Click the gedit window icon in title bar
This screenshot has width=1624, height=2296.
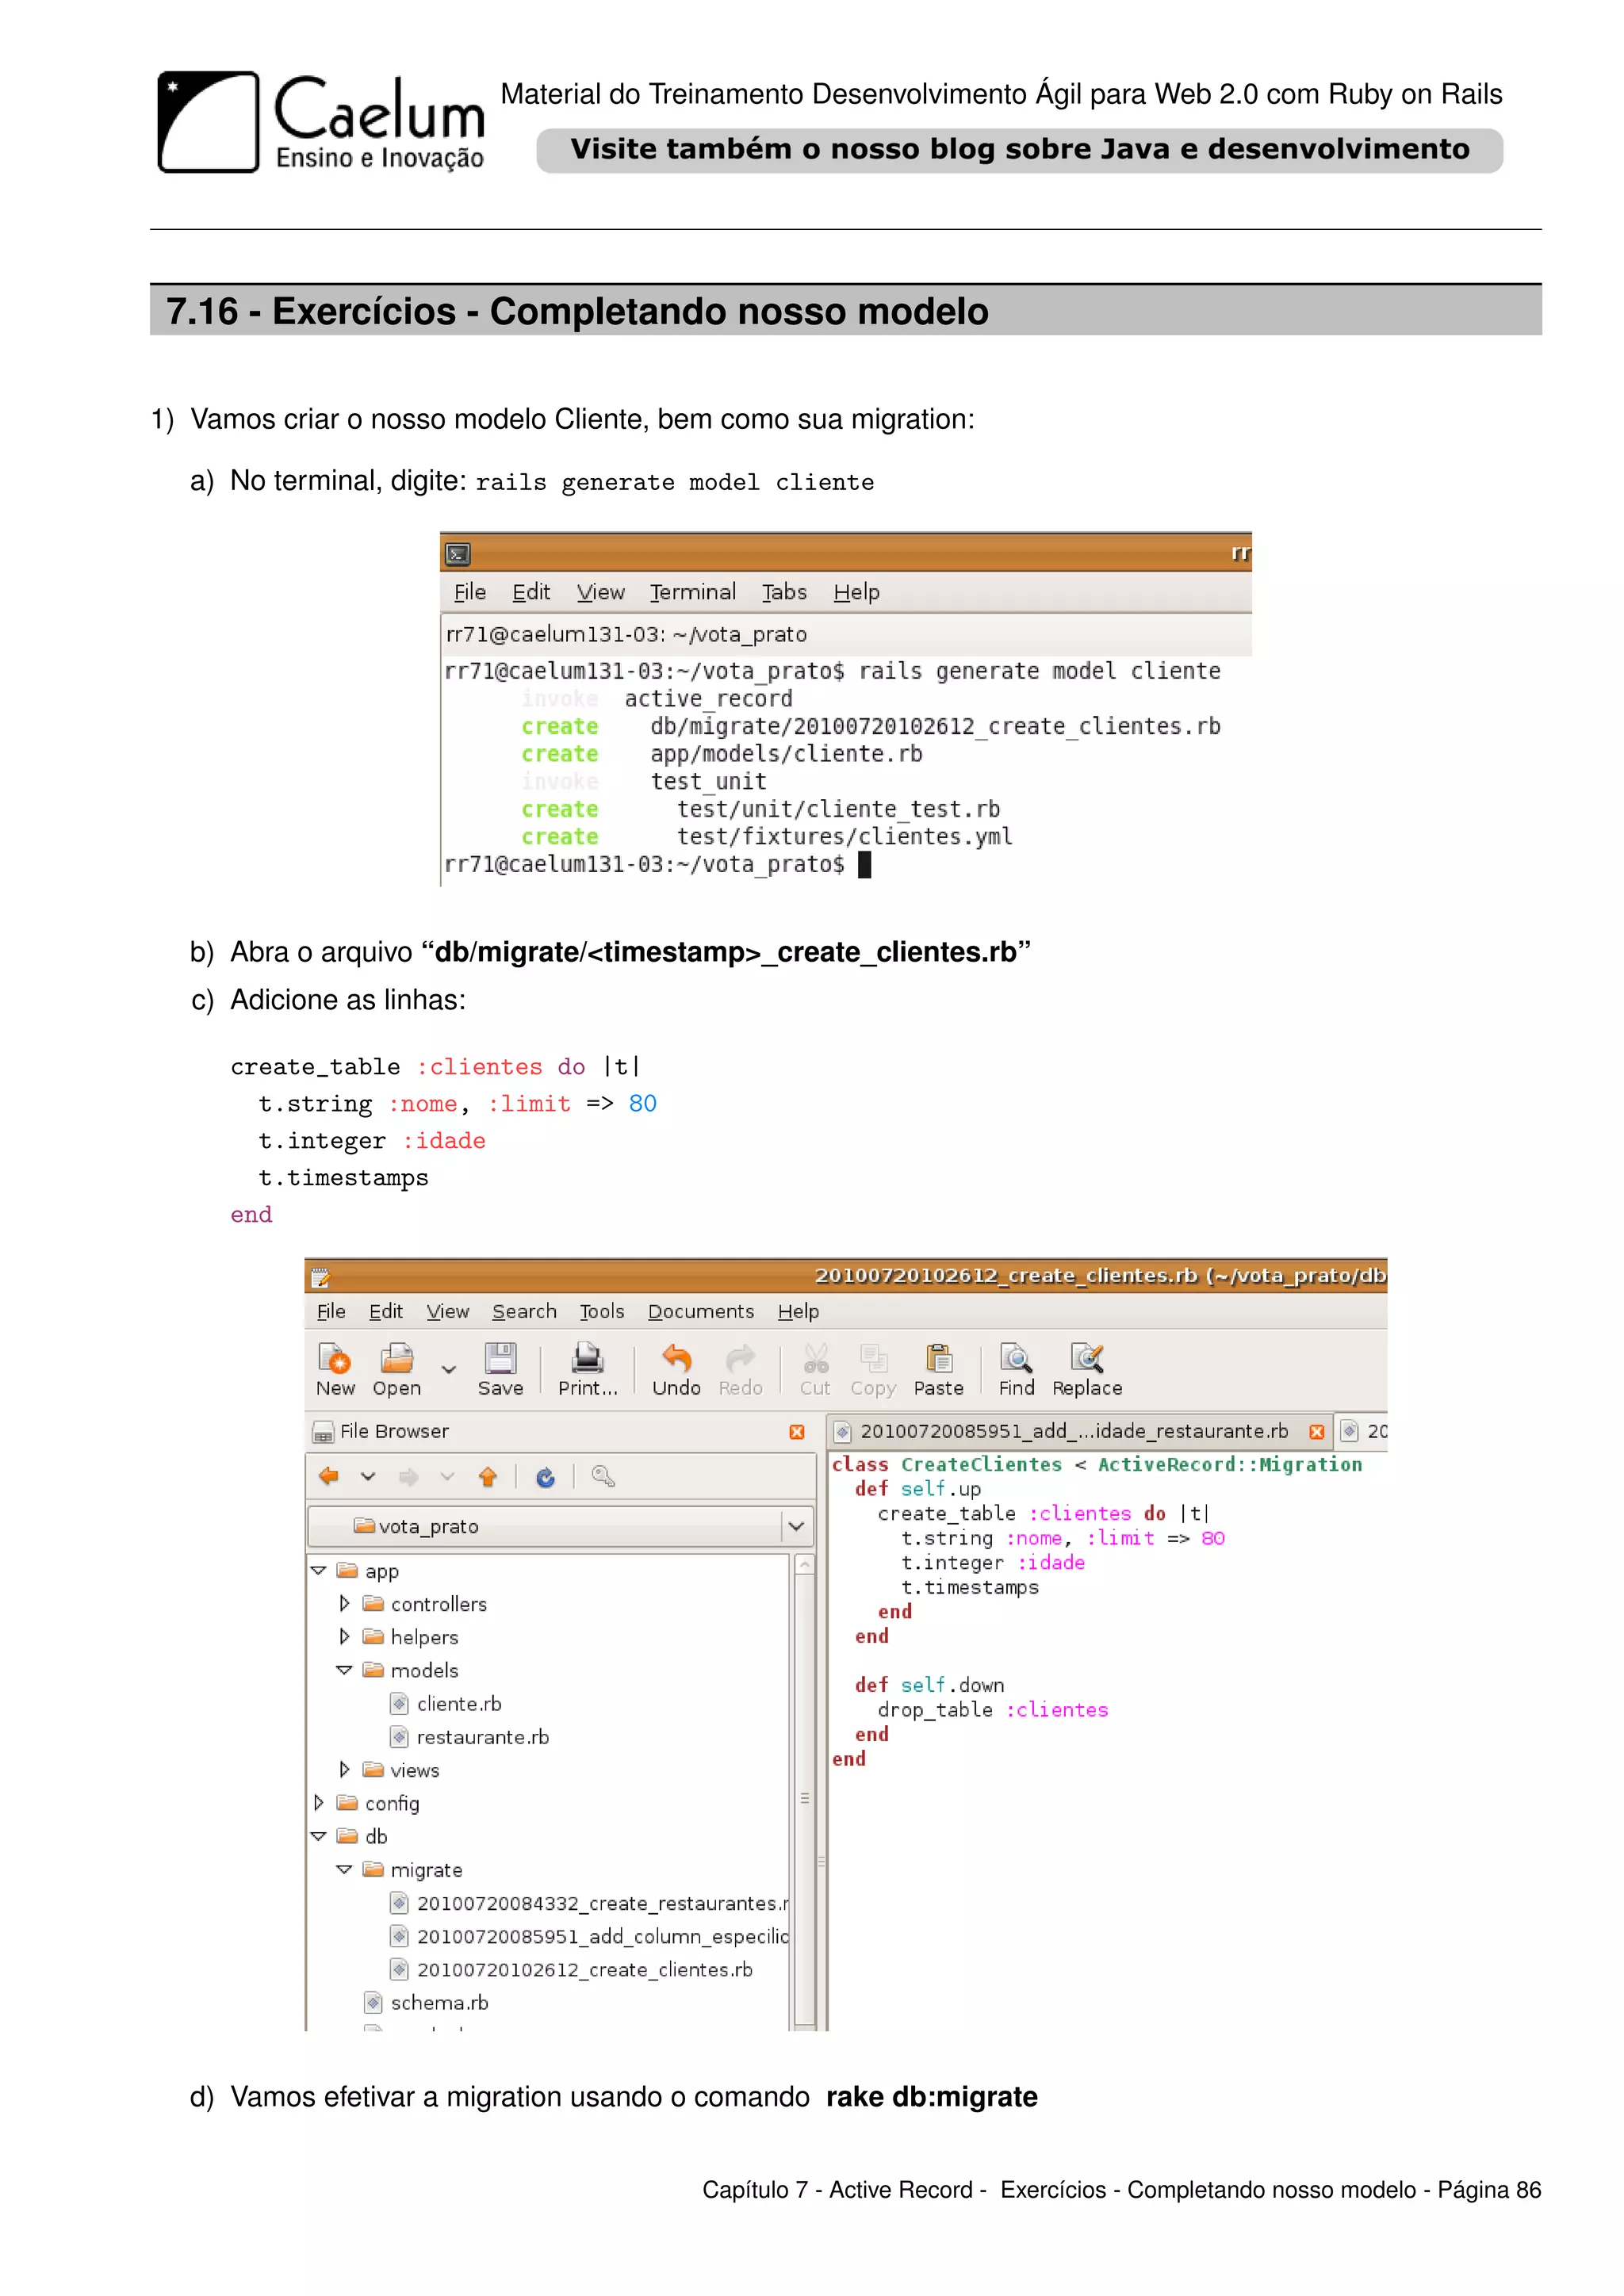(x=321, y=1277)
